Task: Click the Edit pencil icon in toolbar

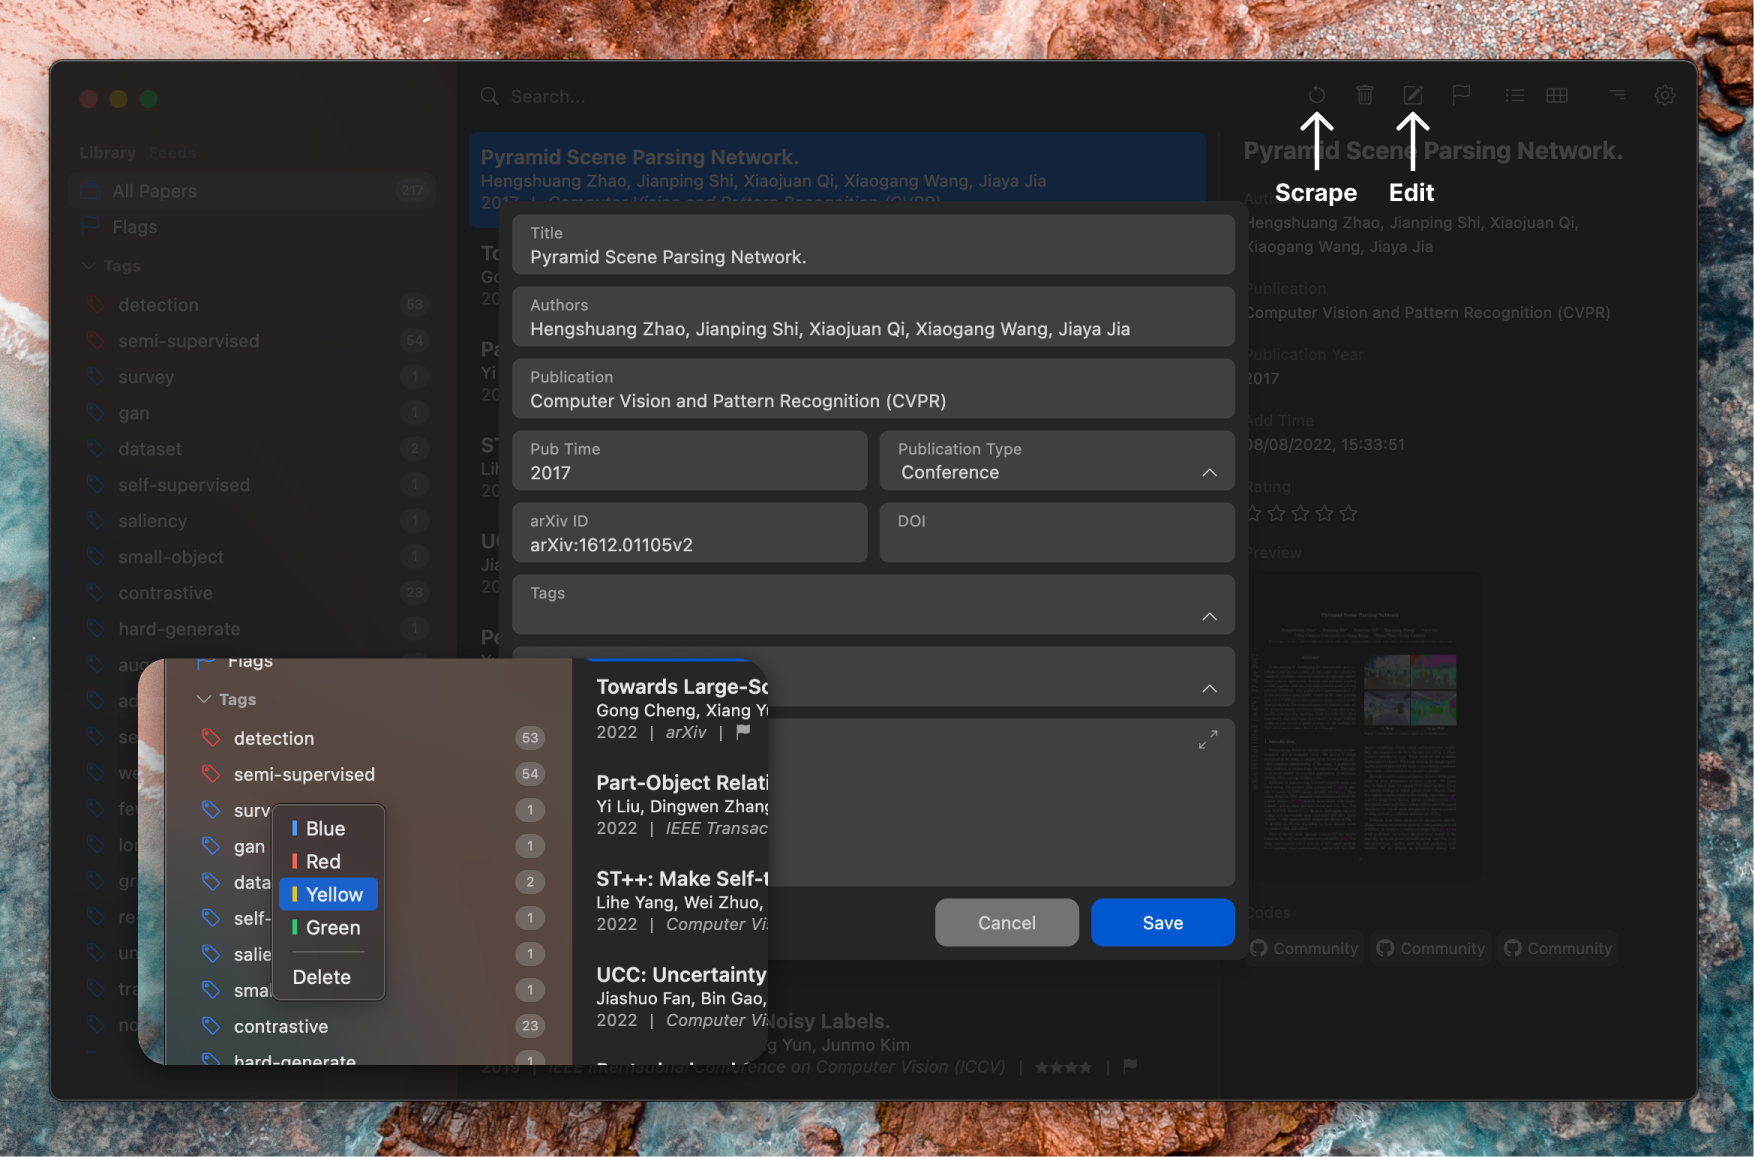Action: 1412,95
